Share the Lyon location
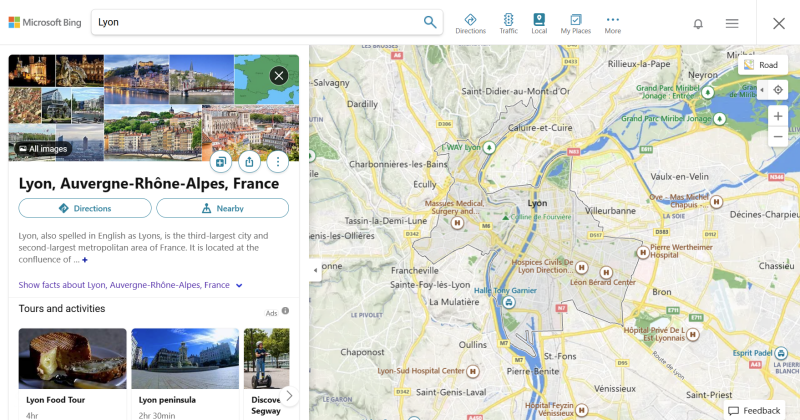This screenshot has width=800, height=420. click(x=249, y=161)
